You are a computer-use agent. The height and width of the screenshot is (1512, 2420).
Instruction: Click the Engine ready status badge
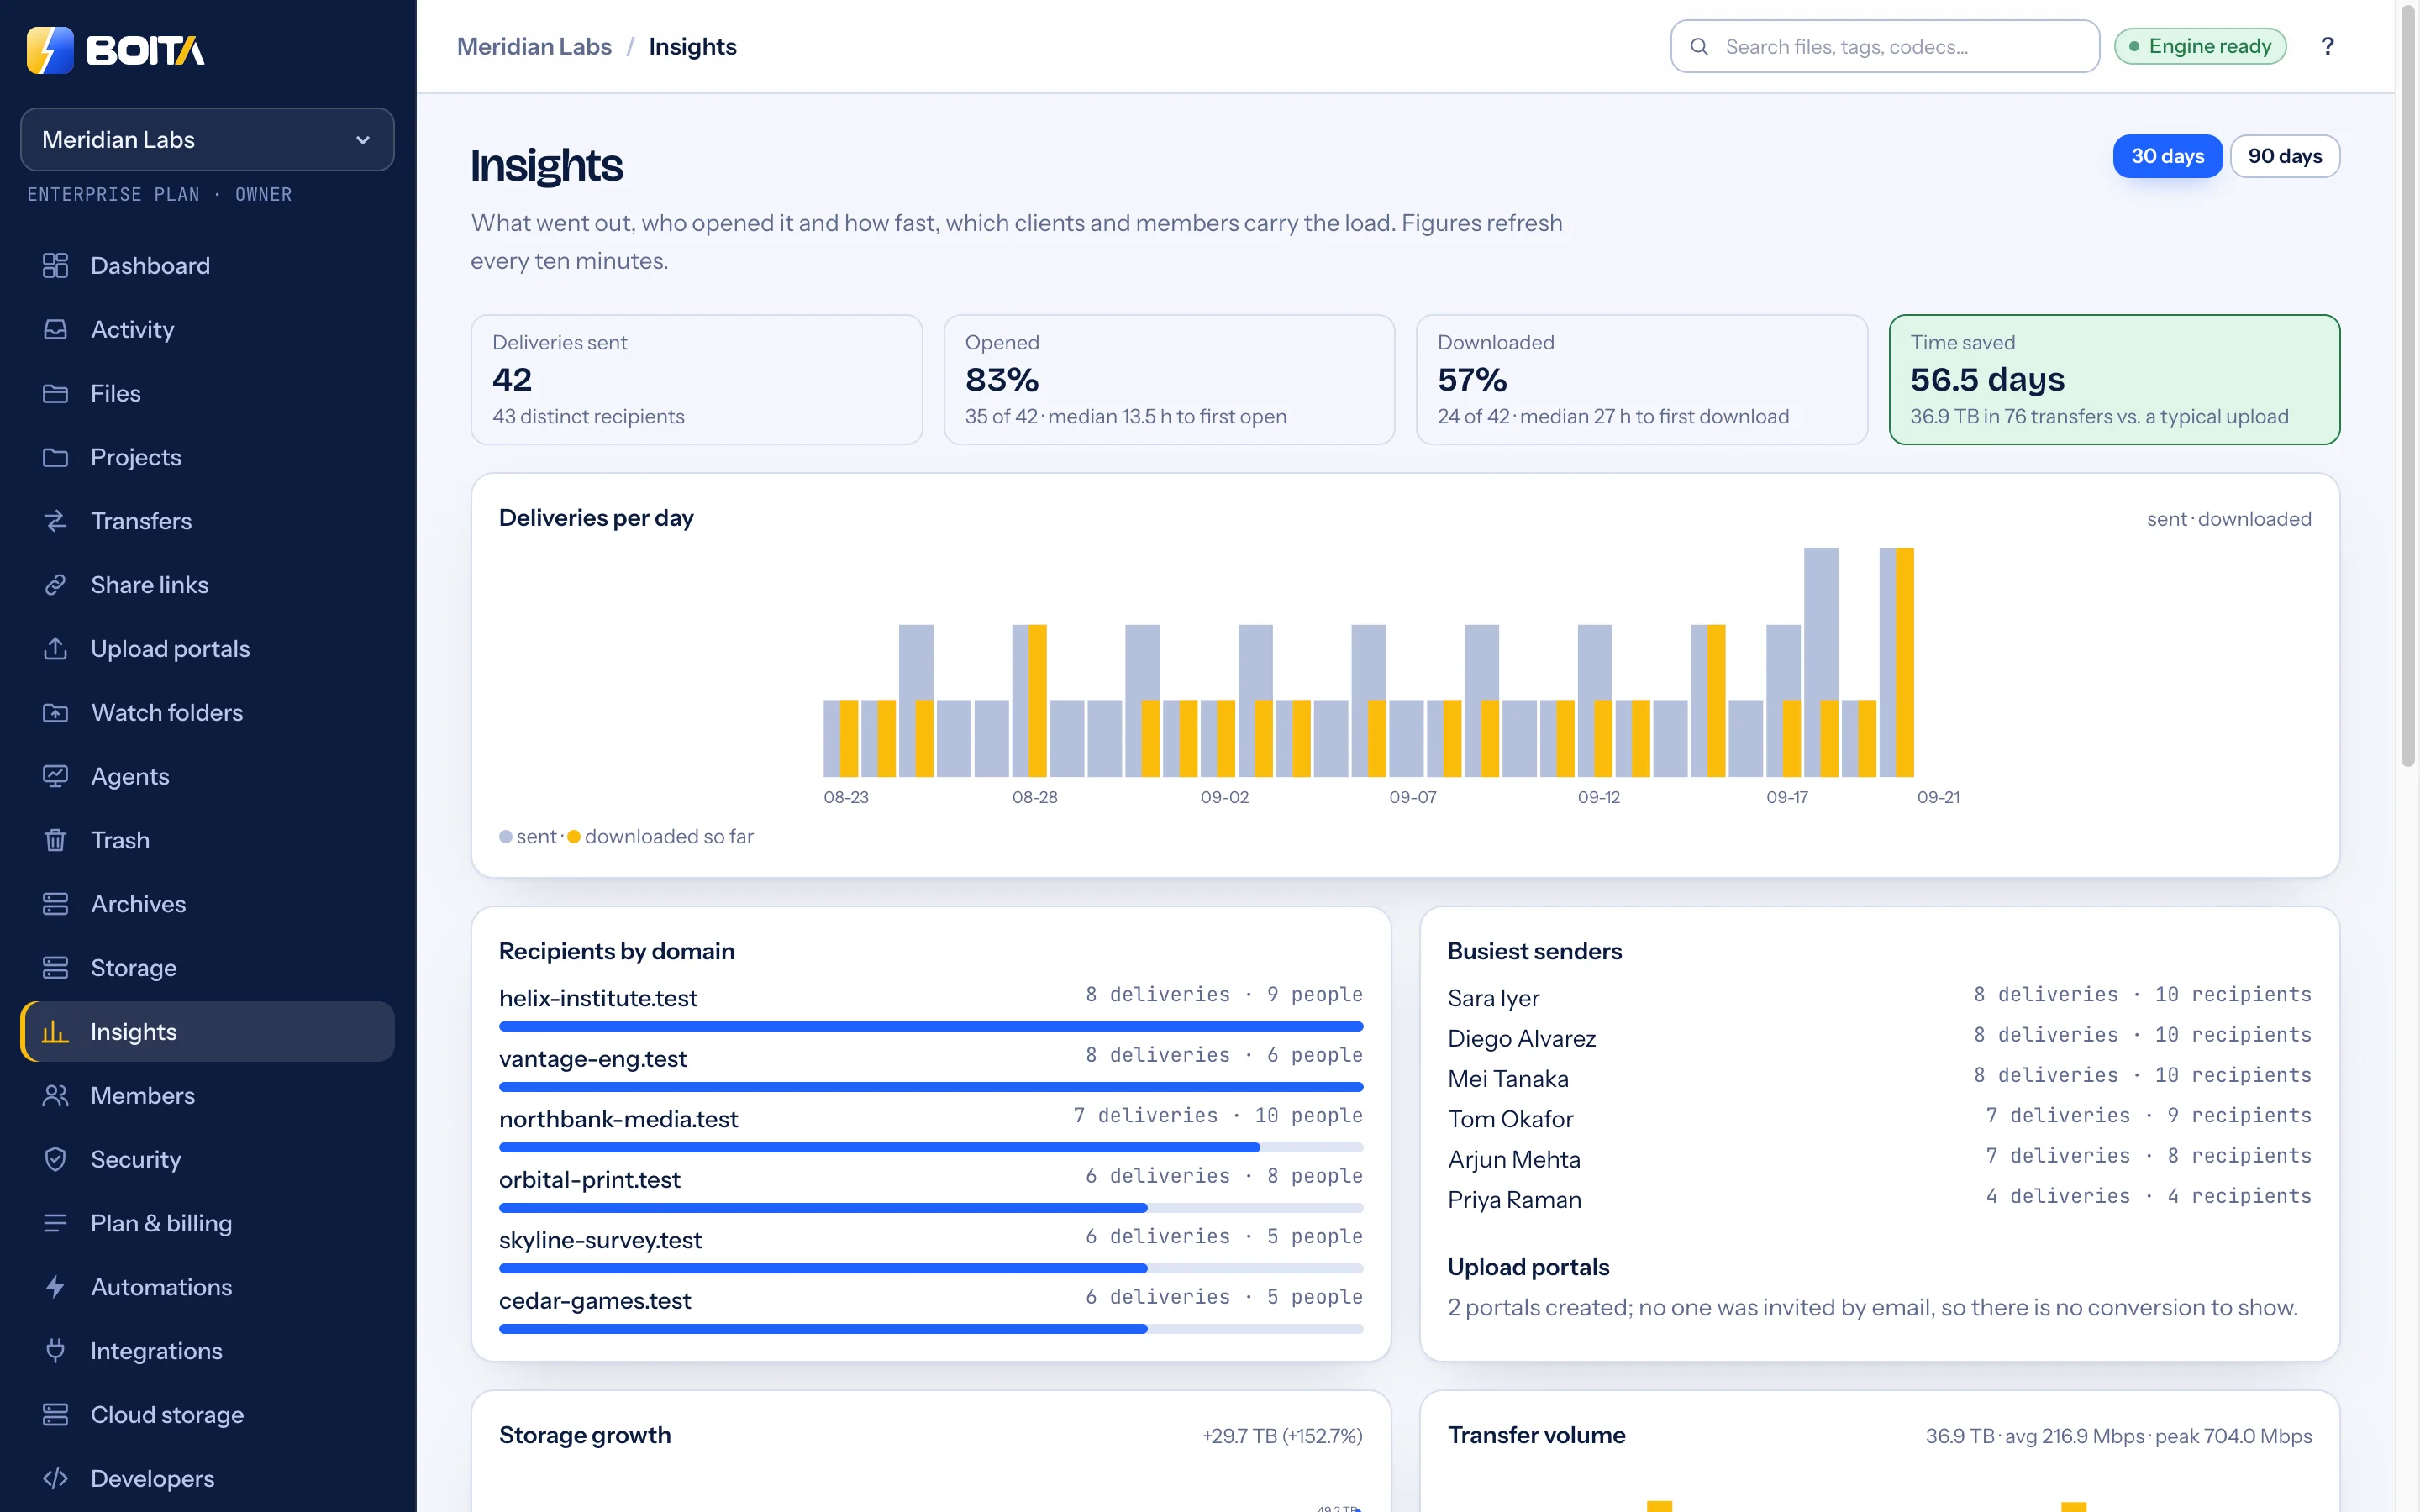pos(2200,46)
